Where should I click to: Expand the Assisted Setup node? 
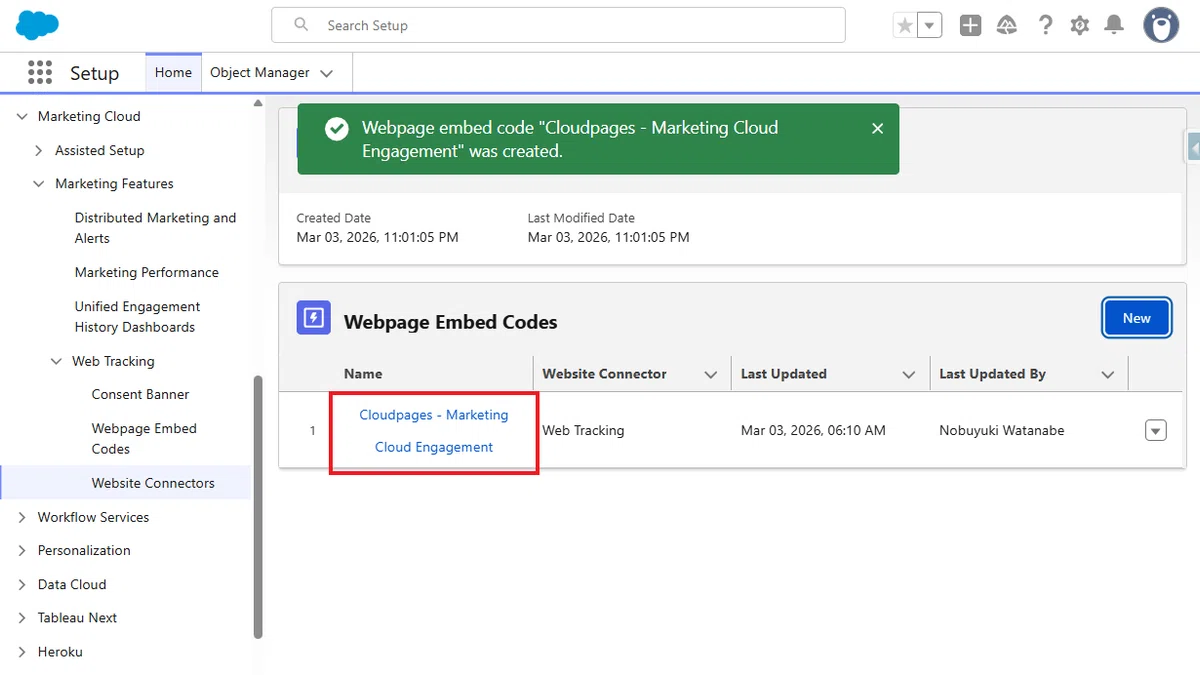[x=39, y=151]
